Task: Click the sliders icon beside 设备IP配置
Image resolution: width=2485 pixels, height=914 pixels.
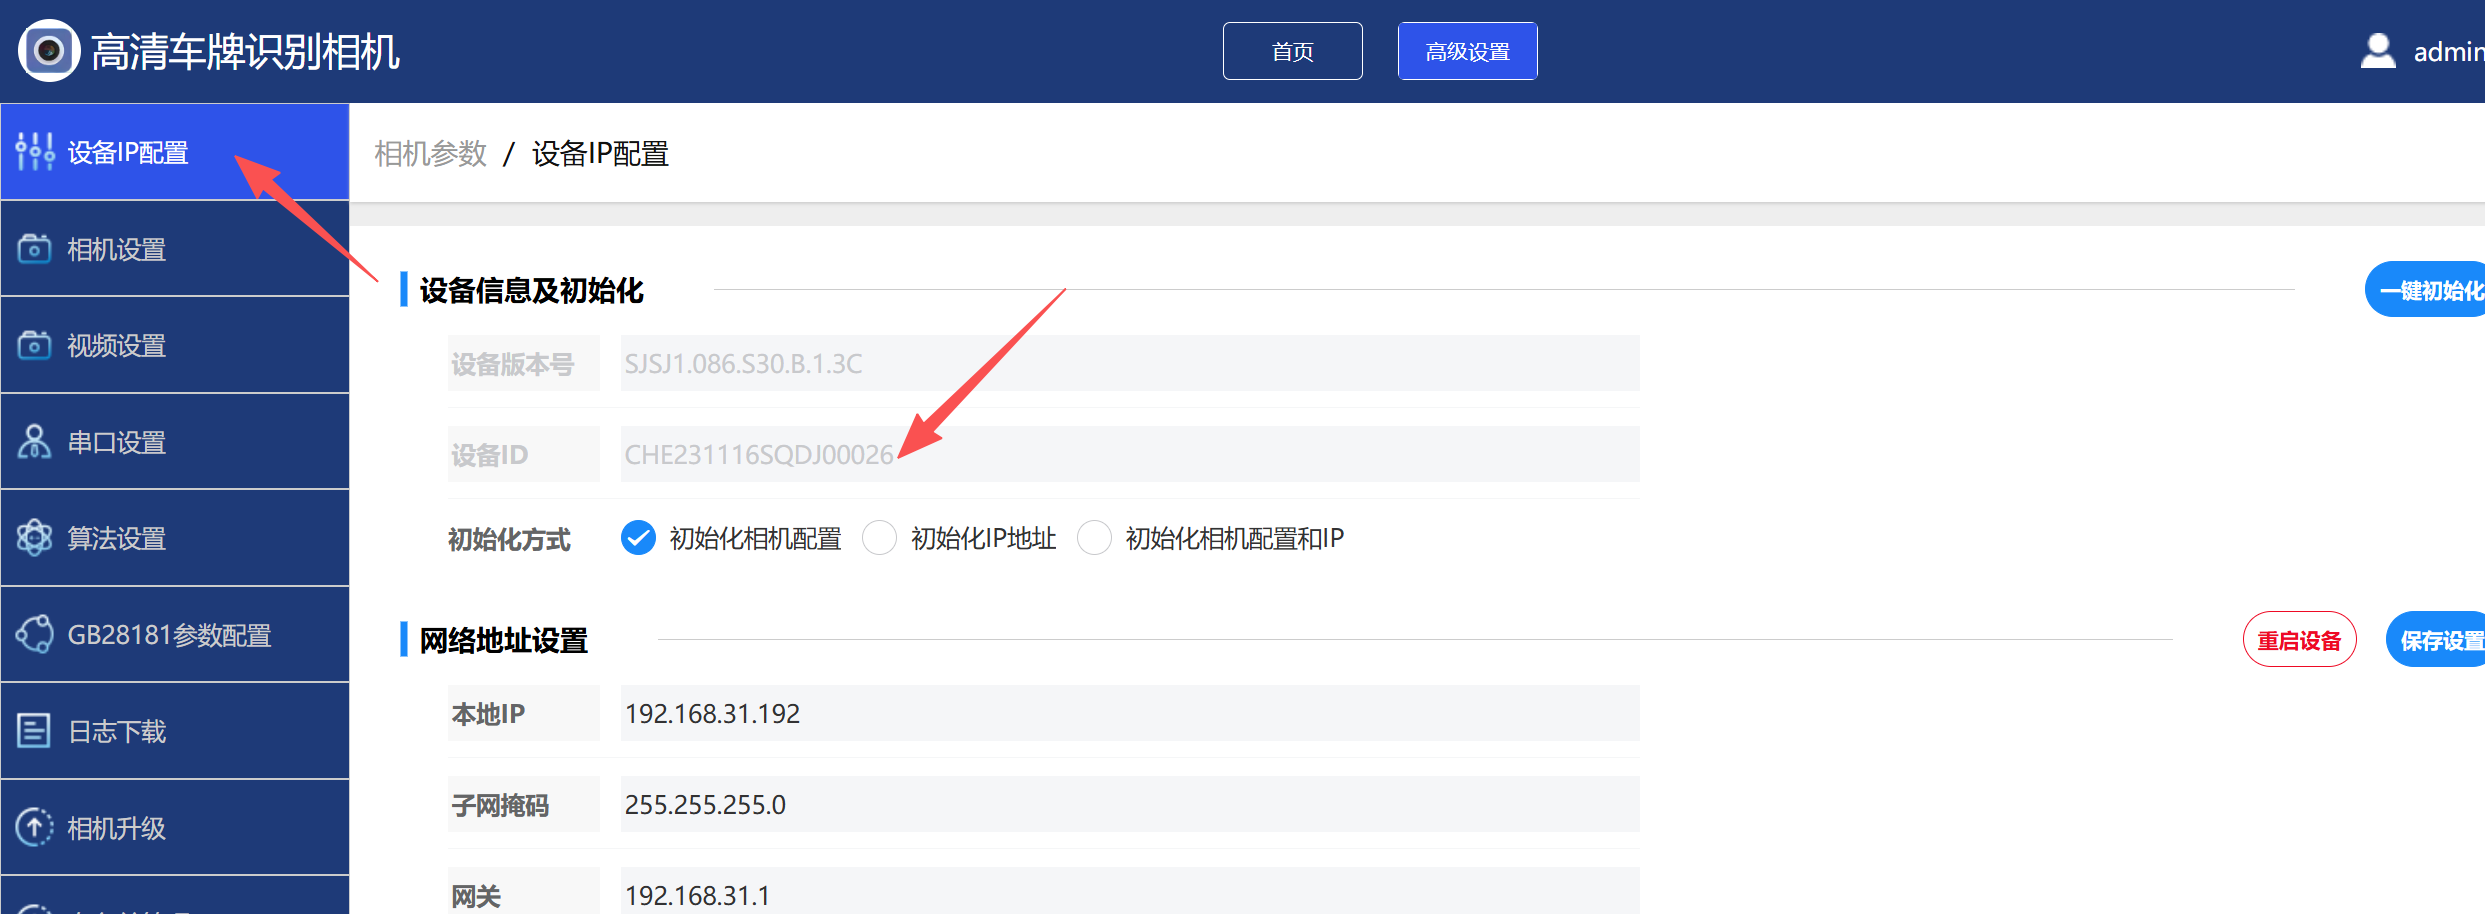Action: click(x=35, y=152)
